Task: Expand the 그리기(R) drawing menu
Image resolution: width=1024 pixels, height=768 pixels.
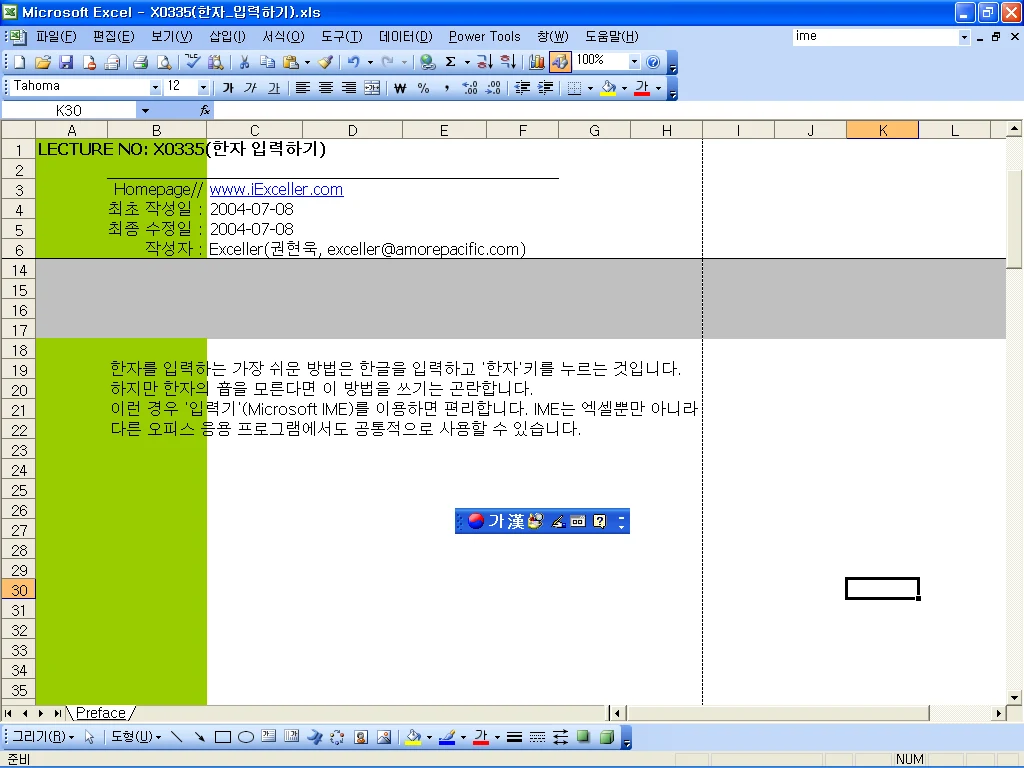Action: (43, 737)
